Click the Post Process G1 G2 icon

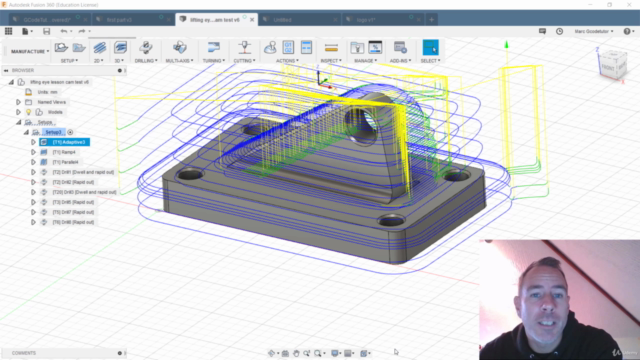click(x=288, y=47)
